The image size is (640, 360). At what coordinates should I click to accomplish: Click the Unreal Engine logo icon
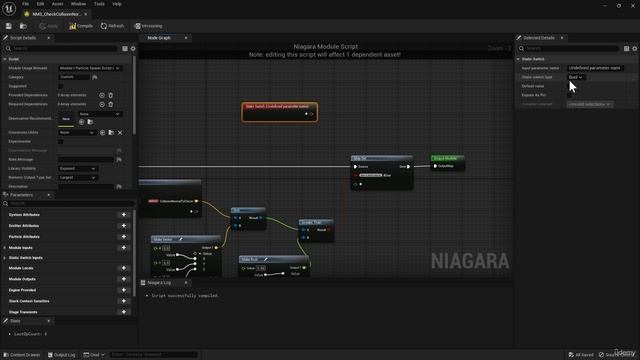coord(9,8)
